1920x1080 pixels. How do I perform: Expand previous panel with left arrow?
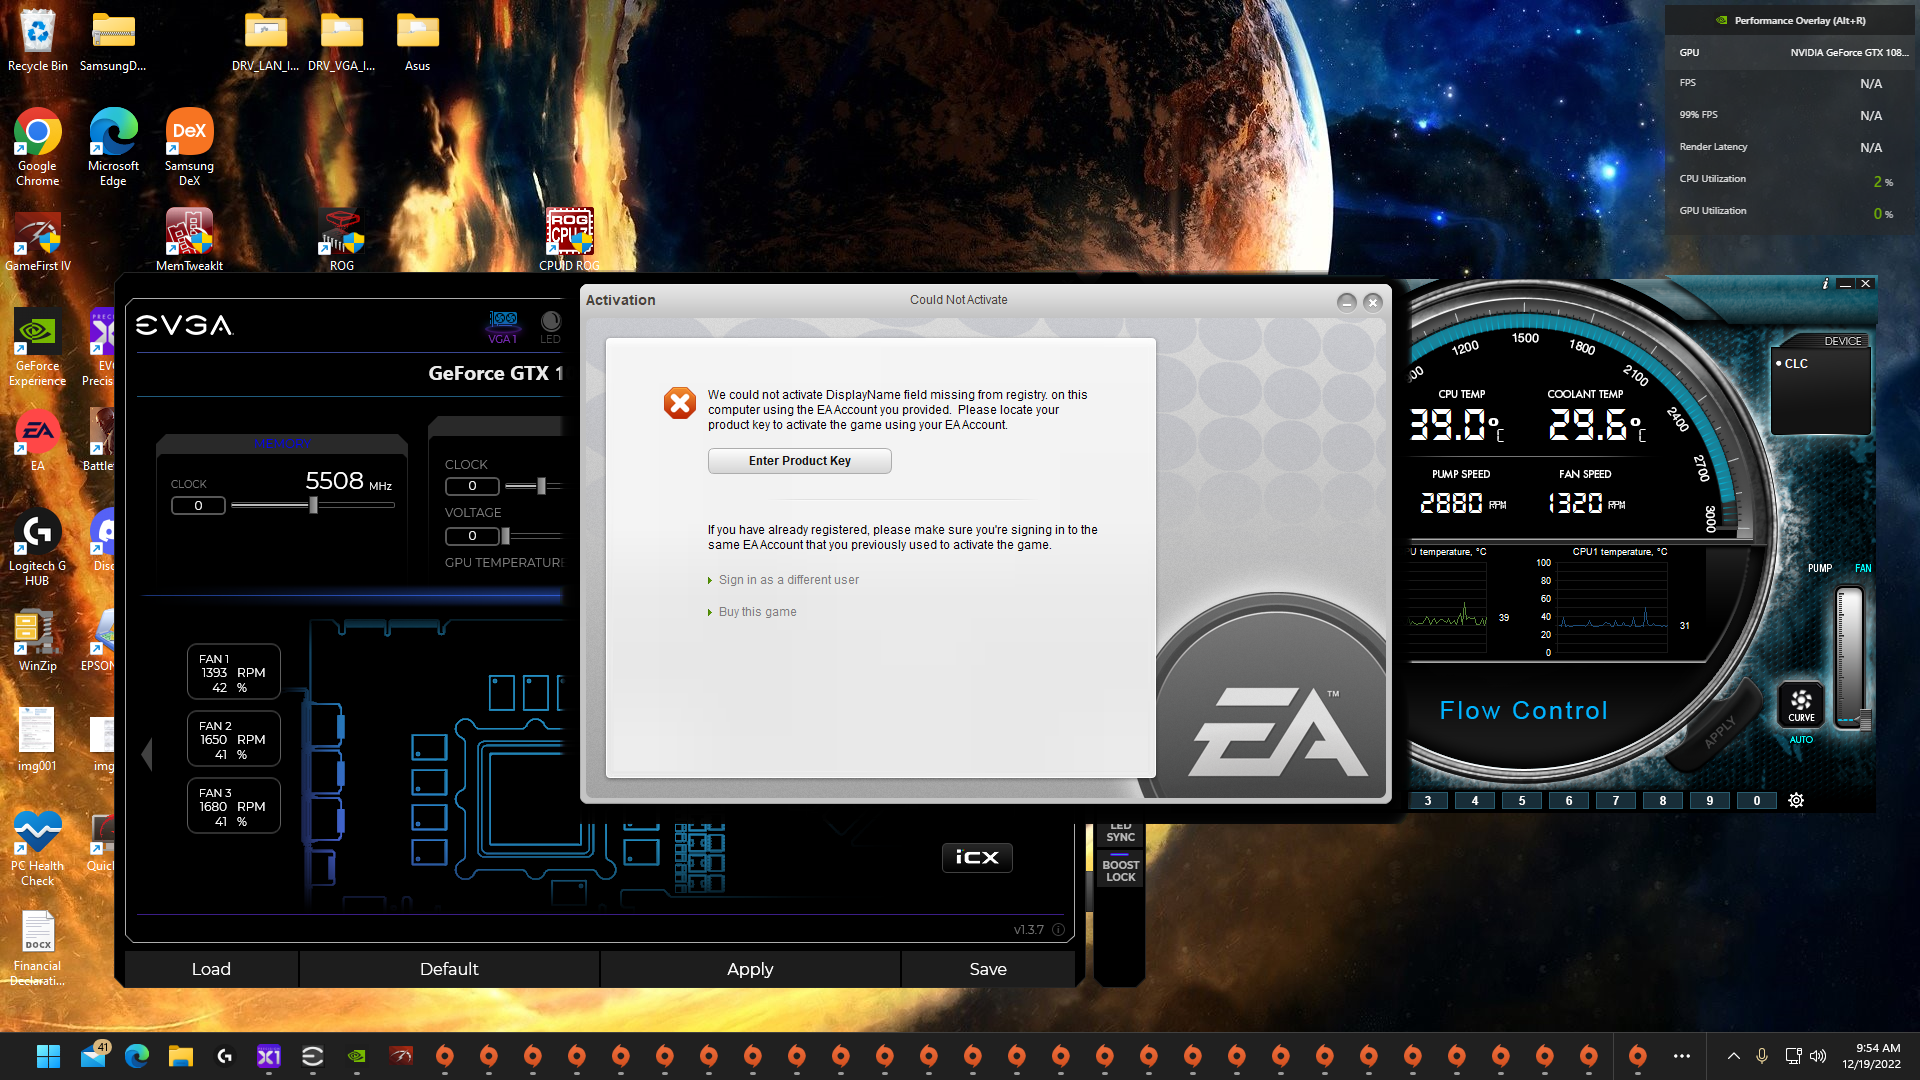(x=147, y=754)
